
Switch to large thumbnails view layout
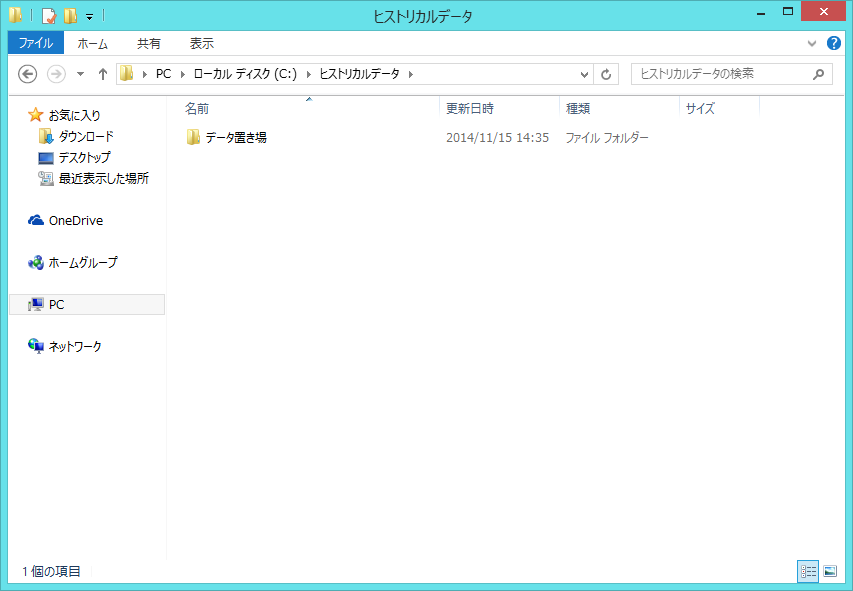(x=829, y=571)
